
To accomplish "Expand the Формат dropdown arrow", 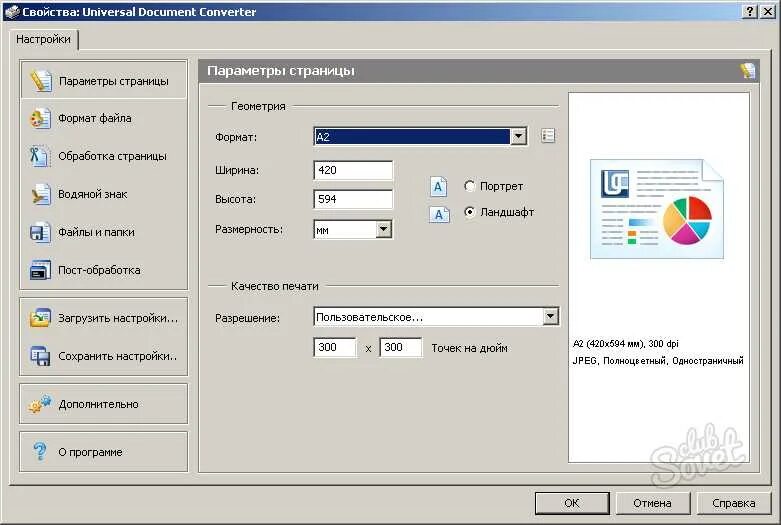I will (519, 136).
